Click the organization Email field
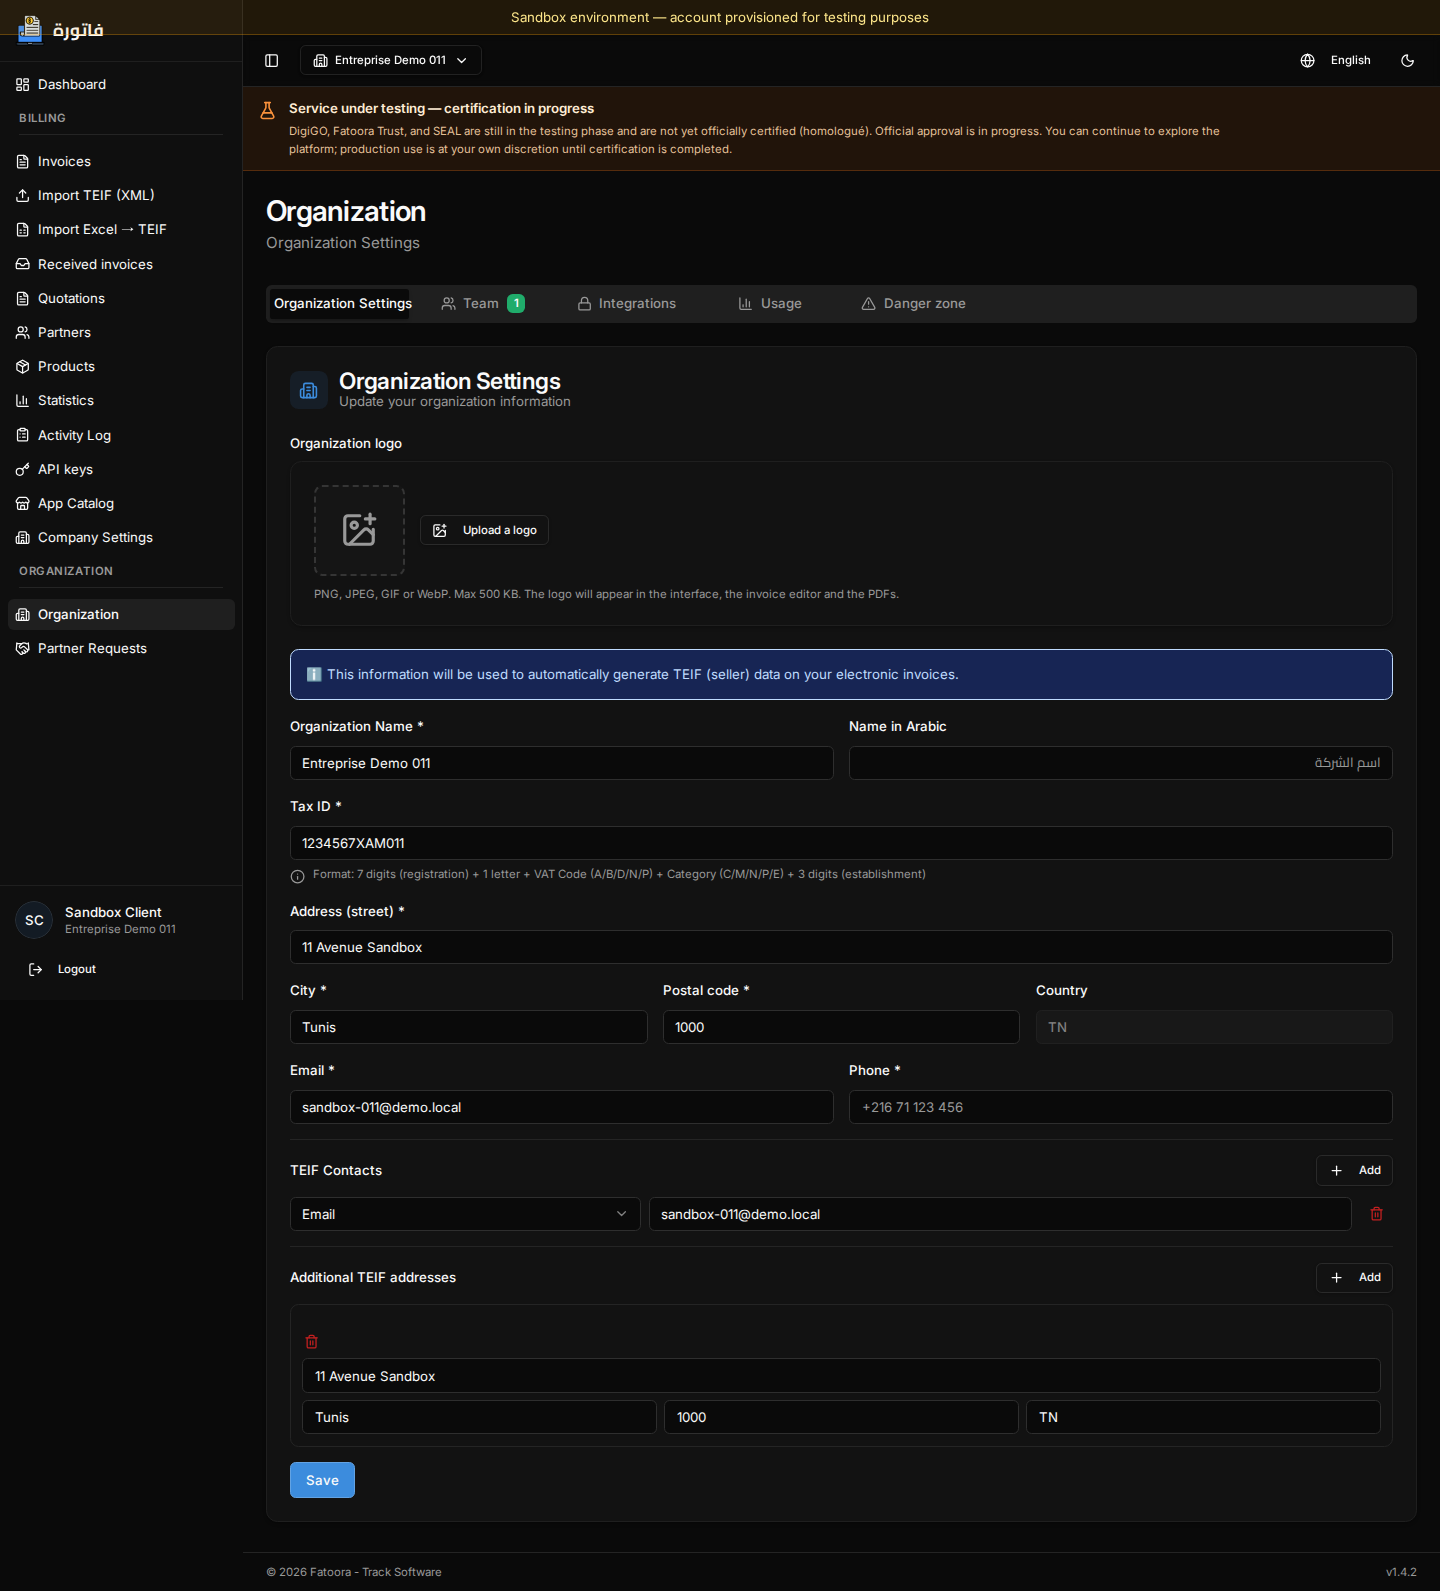Viewport: 1440px width, 1591px height. (x=562, y=1107)
